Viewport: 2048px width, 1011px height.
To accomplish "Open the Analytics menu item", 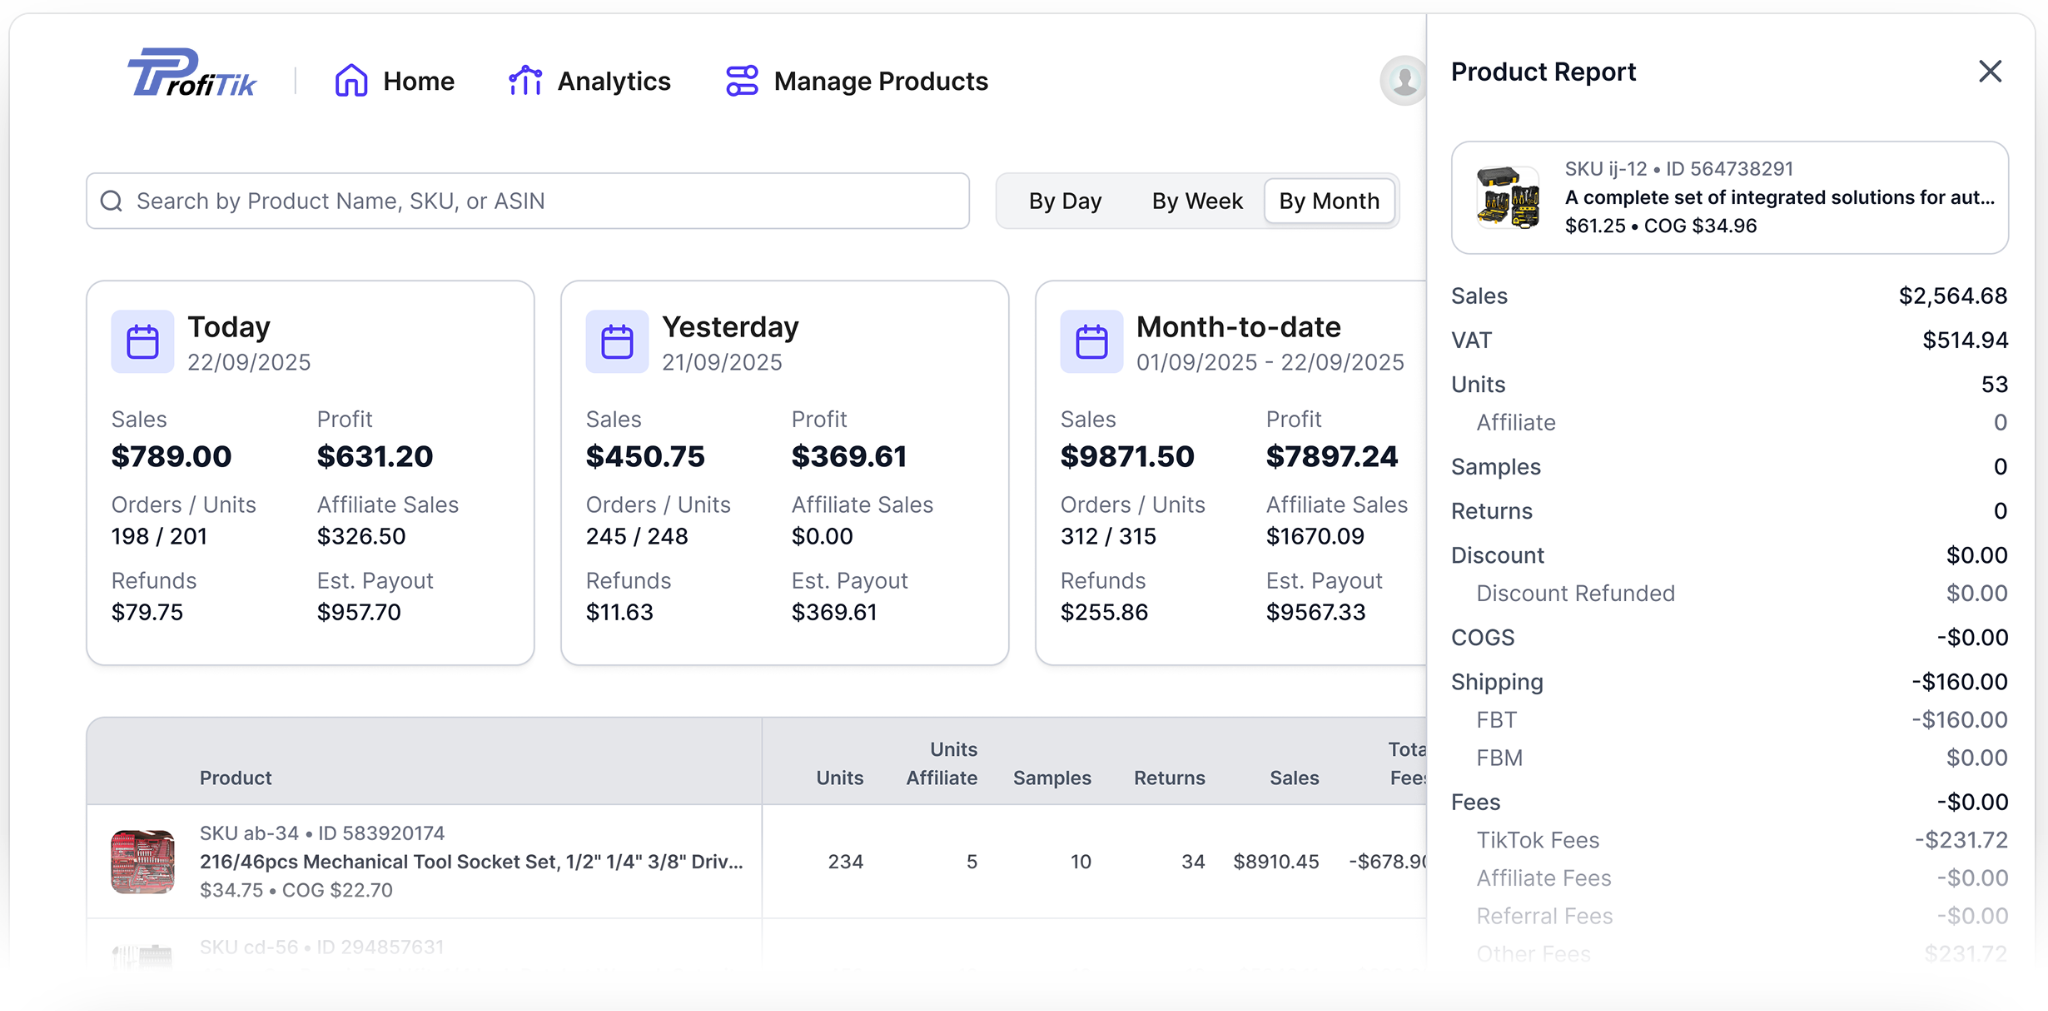I will (x=613, y=81).
